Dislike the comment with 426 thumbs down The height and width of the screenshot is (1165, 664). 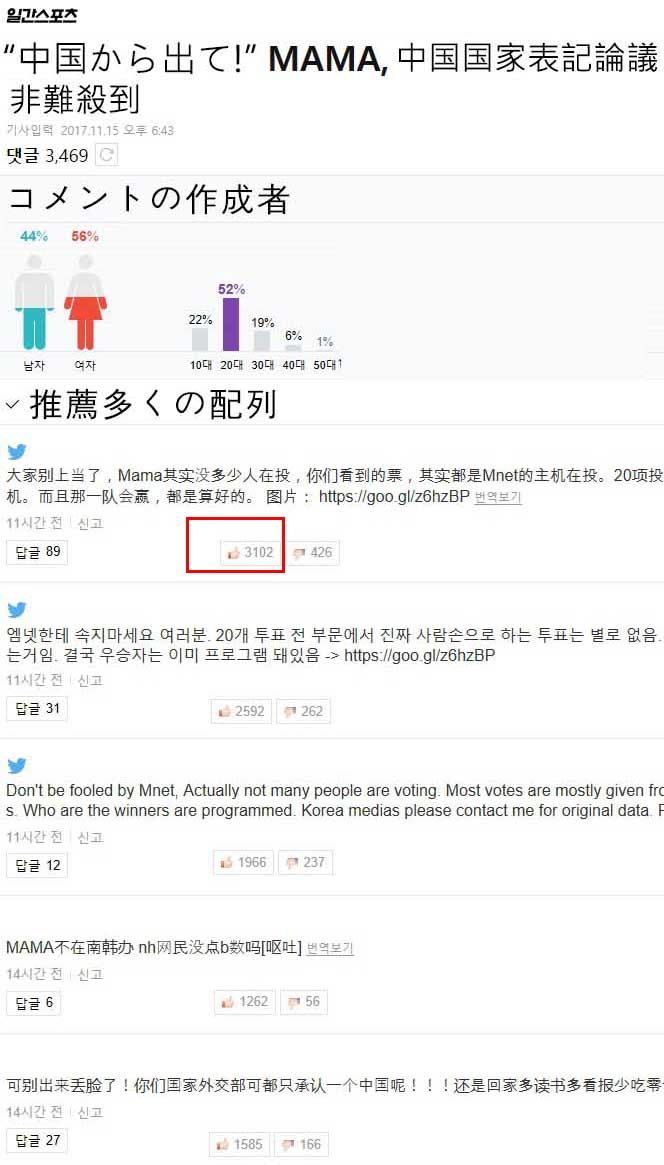[x=313, y=553]
